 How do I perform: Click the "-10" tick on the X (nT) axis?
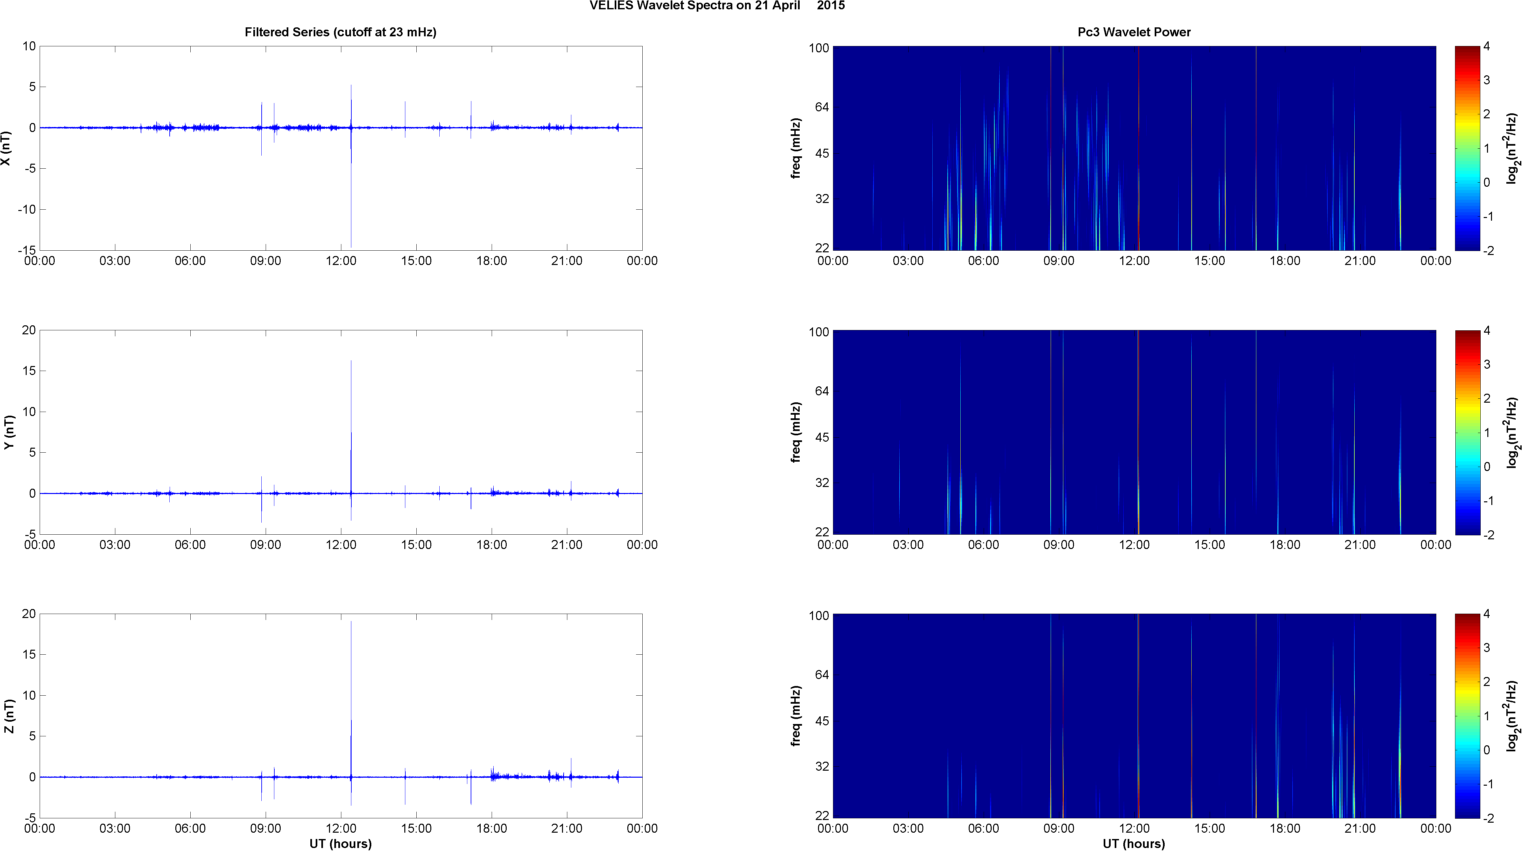[27, 209]
